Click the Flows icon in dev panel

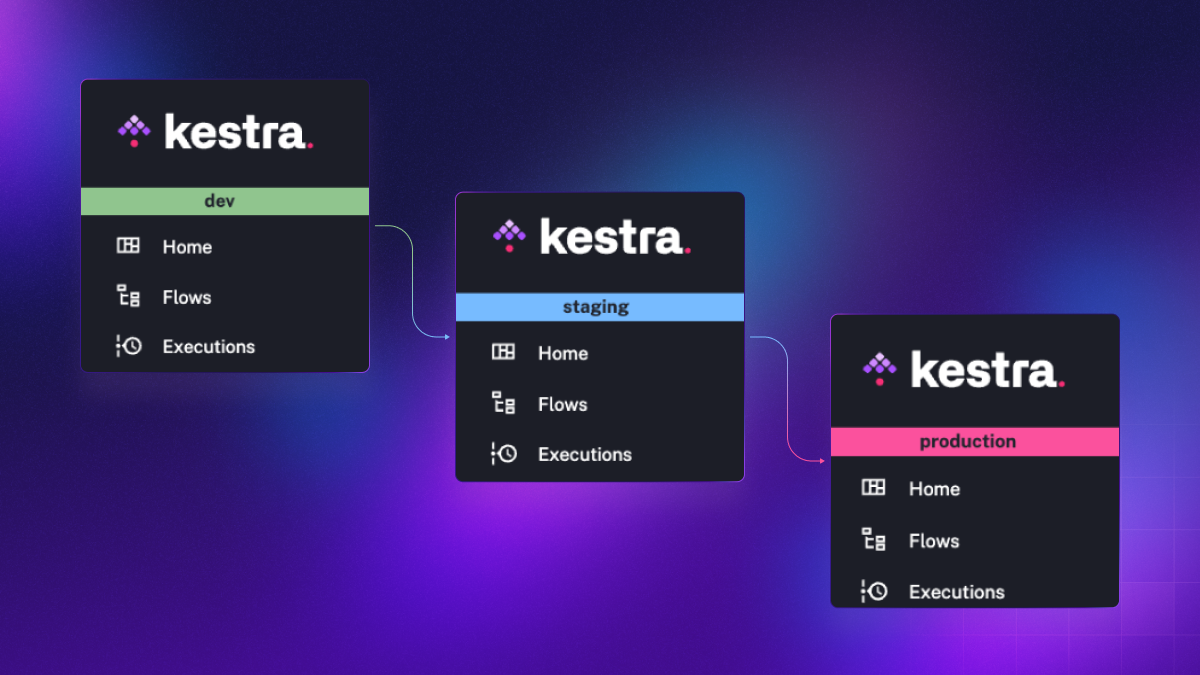[x=128, y=296]
